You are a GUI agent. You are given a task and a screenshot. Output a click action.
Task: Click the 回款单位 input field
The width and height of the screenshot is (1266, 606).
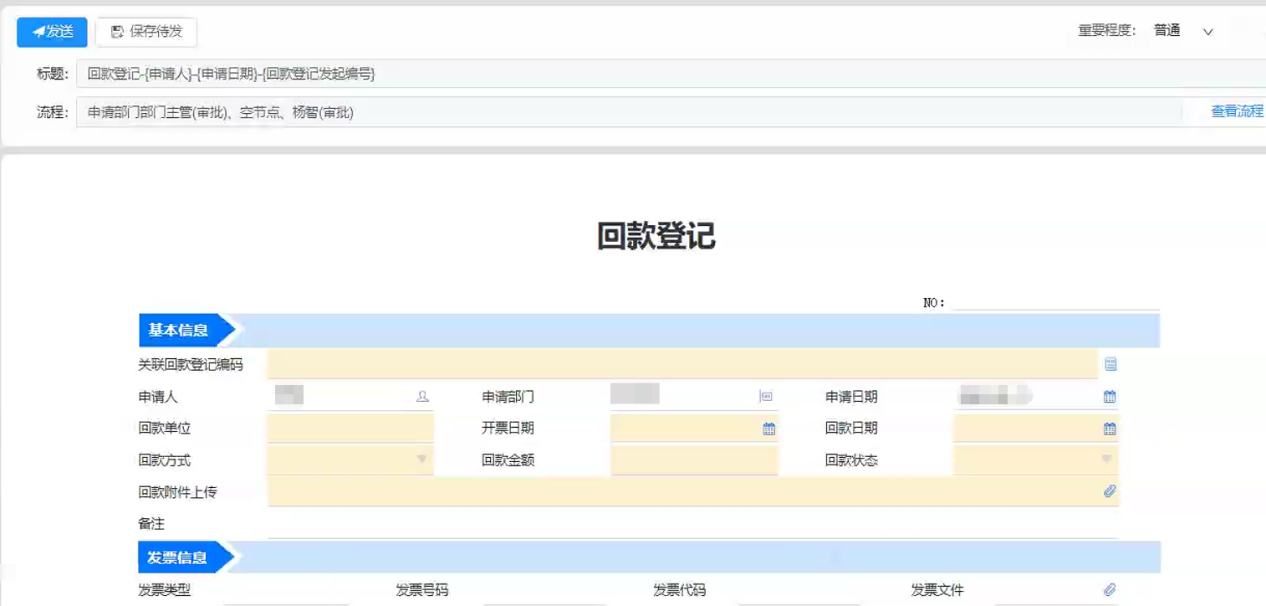350,429
